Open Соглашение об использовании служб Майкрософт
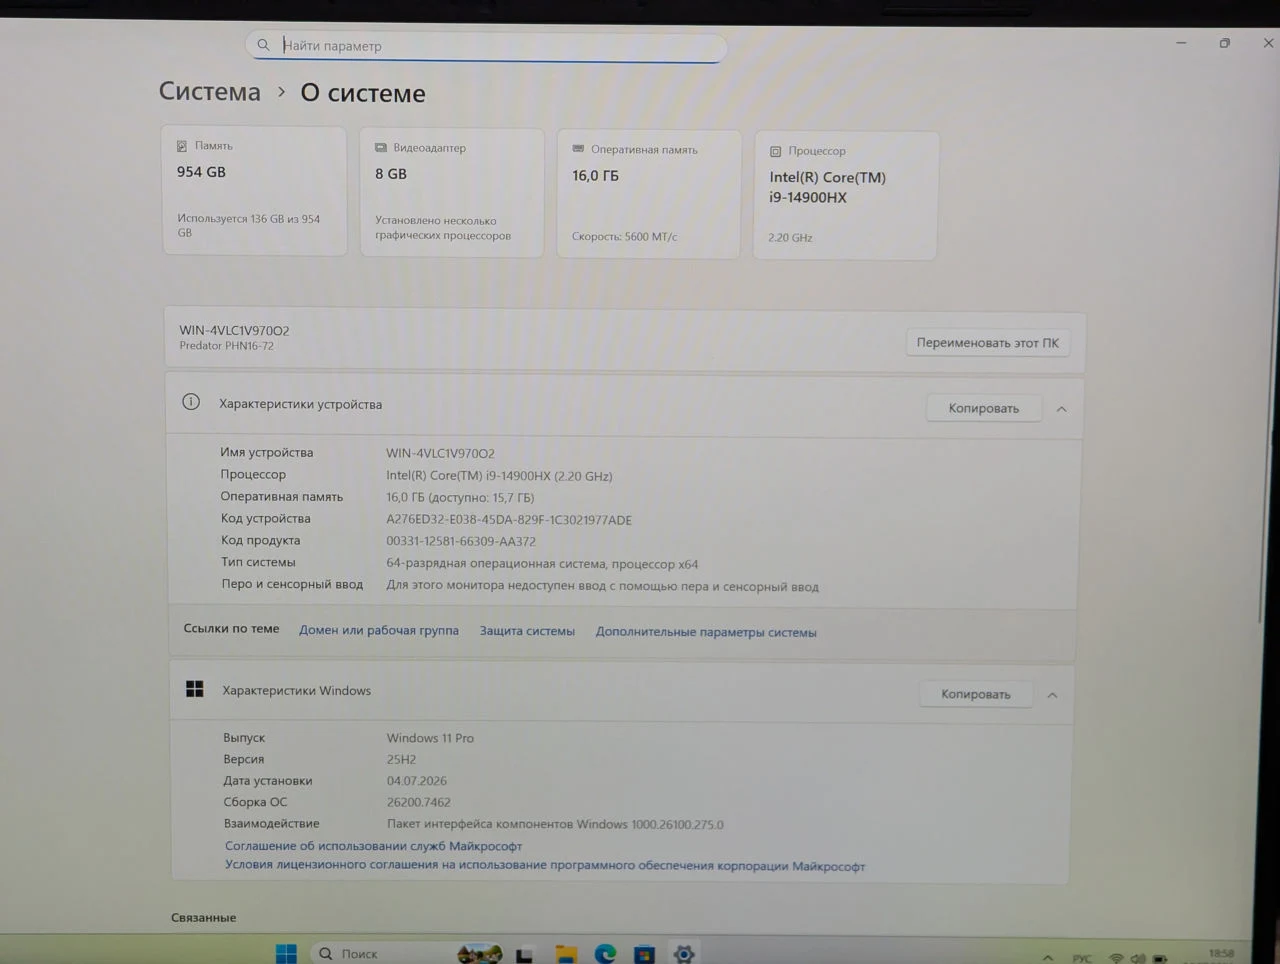The image size is (1280, 964). coord(374,846)
